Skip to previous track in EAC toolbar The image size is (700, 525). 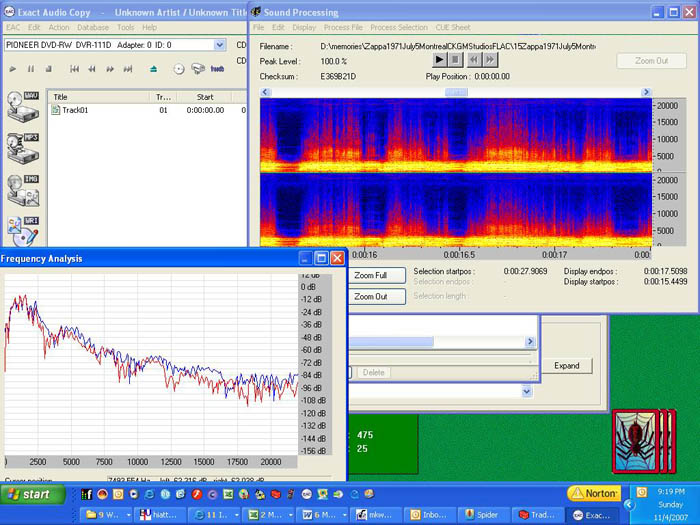[x=75, y=69]
